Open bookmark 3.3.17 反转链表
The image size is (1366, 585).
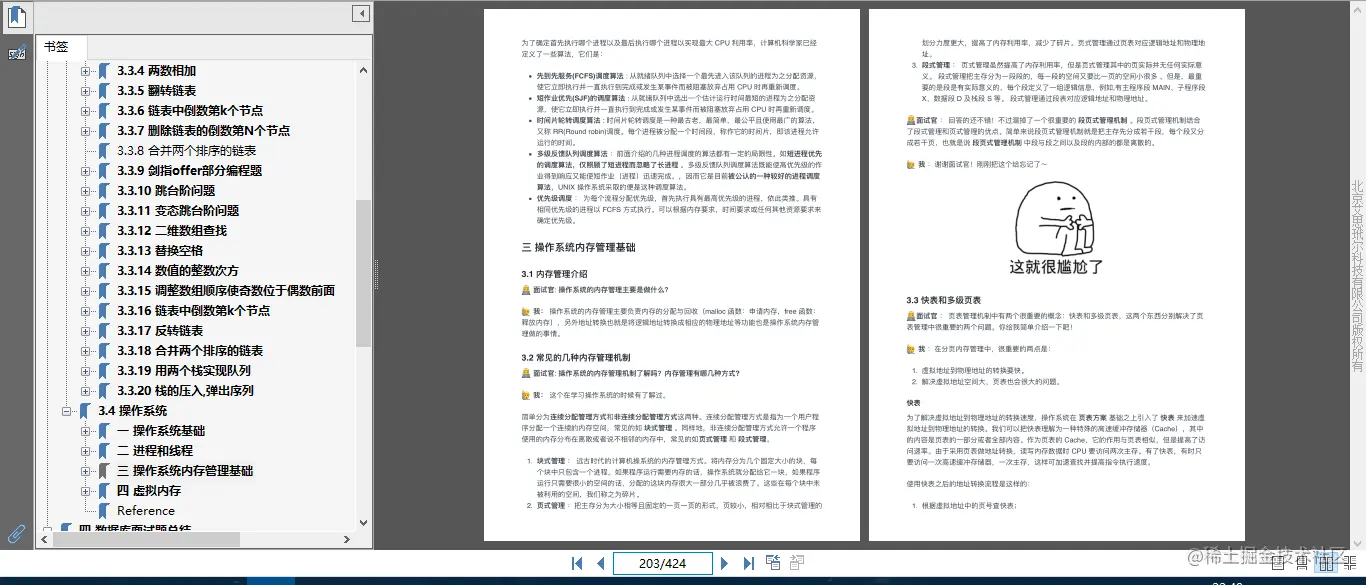(x=160, y=331)
